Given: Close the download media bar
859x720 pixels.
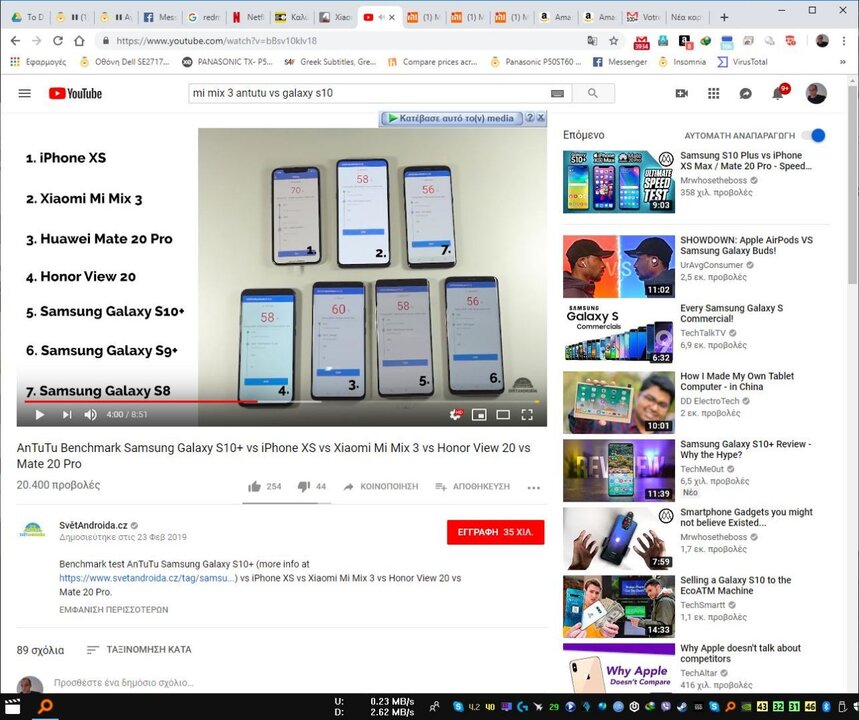Looking at the screenshot, I should coord(541,117).
